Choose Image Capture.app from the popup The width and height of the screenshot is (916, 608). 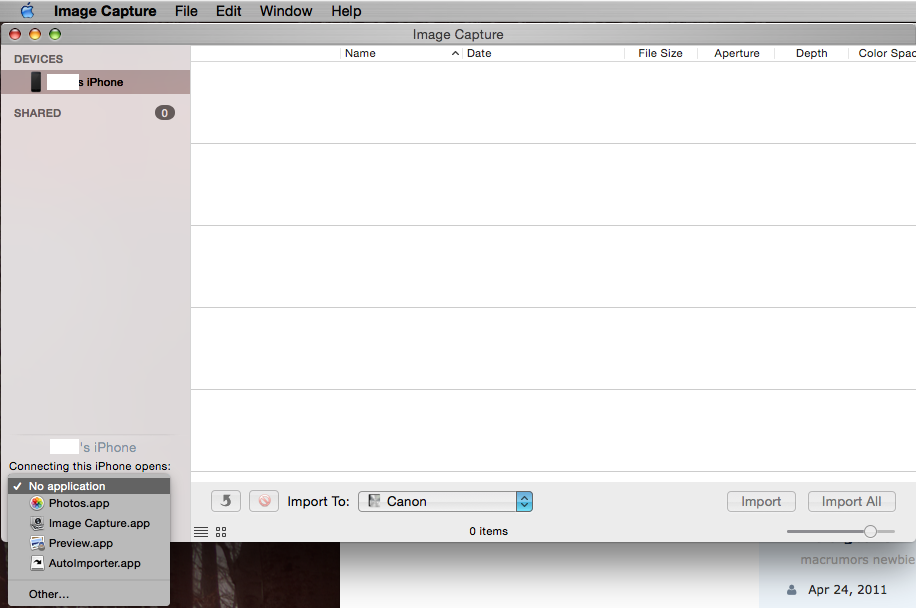pos(89,523)
